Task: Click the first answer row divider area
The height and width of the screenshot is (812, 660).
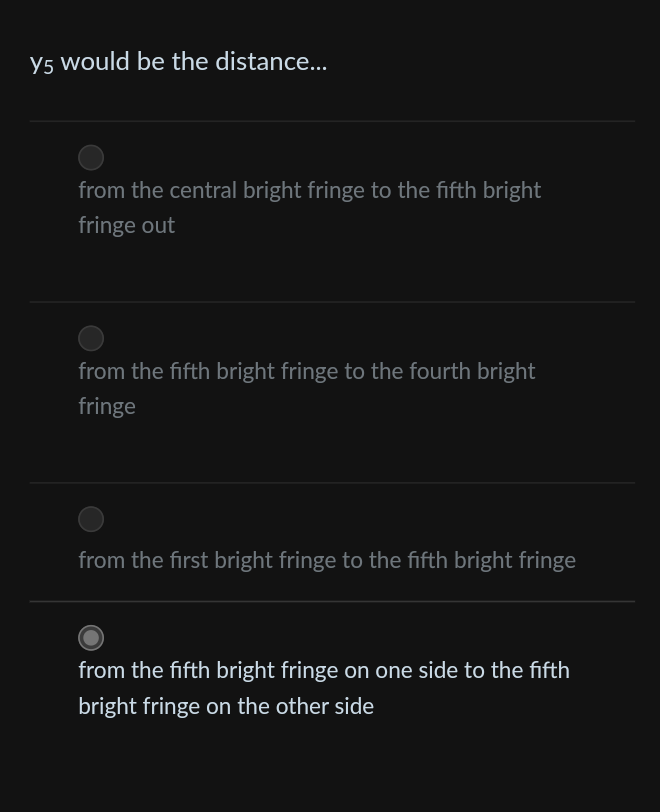Action: pyautogui.click(x=332, y=123)
